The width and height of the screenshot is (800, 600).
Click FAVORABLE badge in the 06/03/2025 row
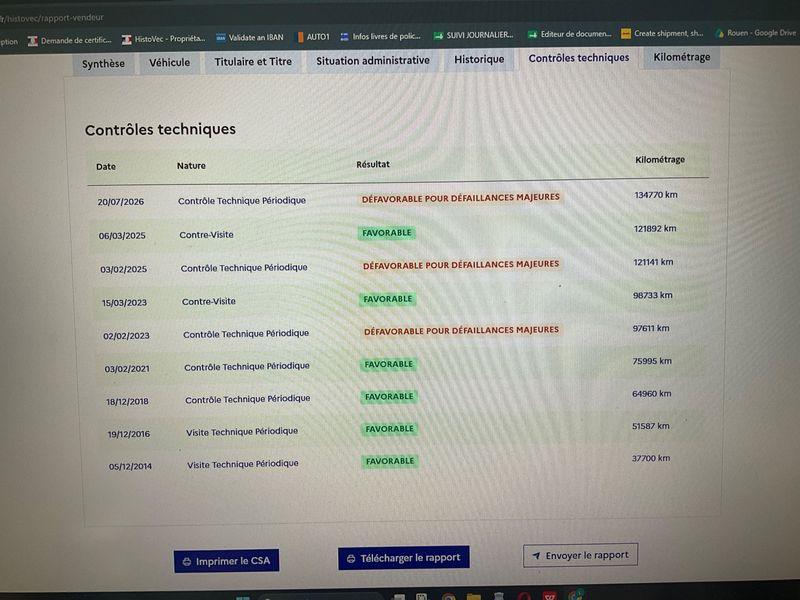[387, 233]
